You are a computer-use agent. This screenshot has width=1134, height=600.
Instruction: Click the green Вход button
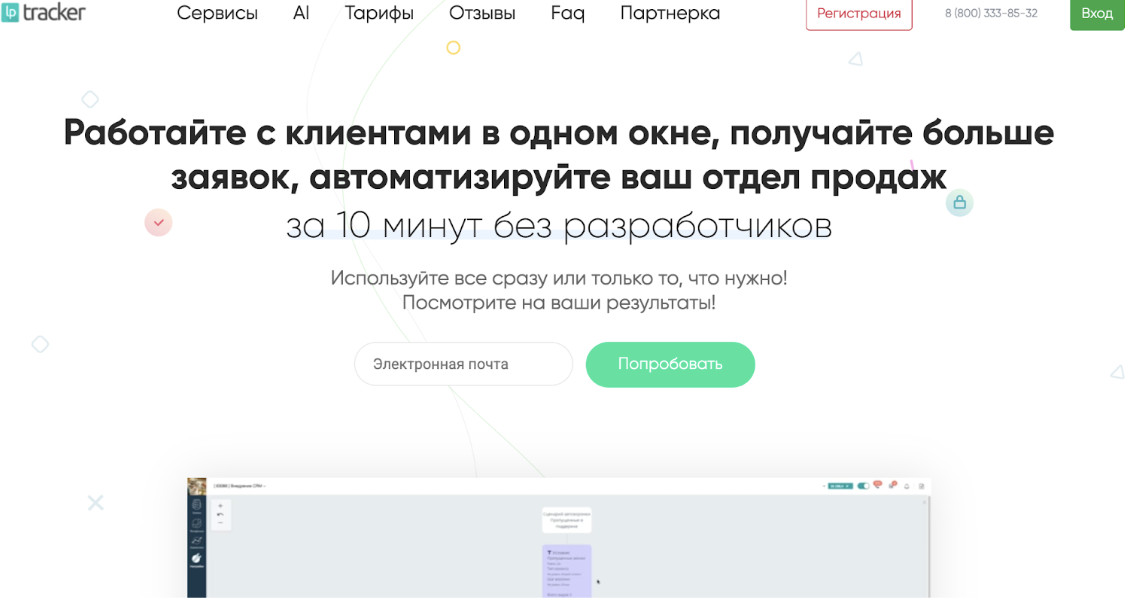click(x=1096, y=14)
